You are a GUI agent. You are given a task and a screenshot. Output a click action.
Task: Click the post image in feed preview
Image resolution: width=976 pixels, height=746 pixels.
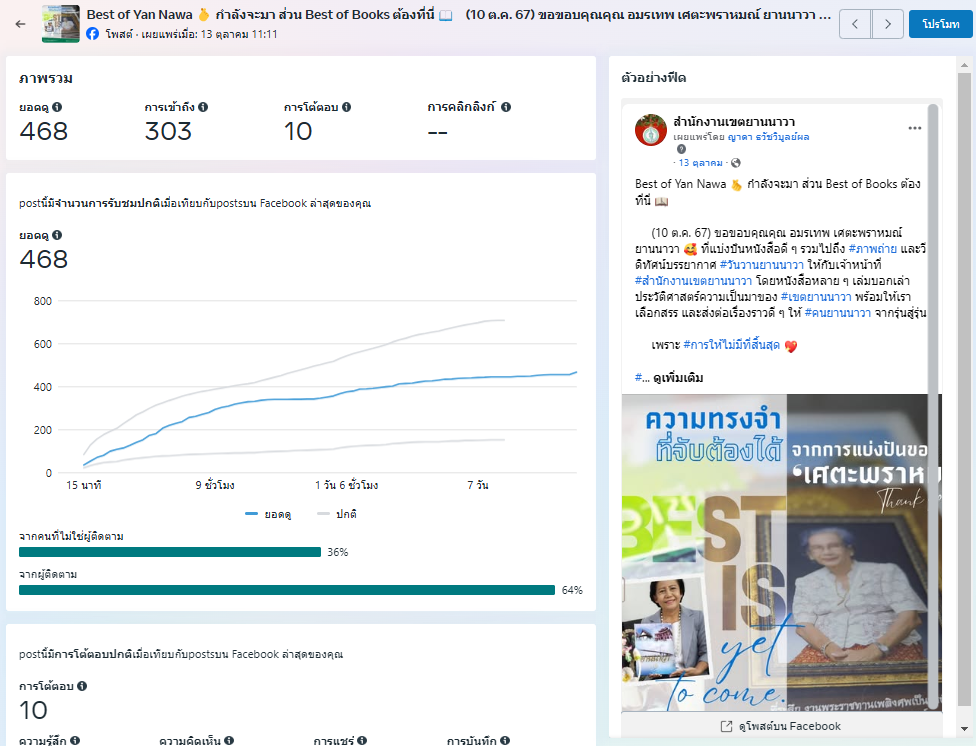780,552
